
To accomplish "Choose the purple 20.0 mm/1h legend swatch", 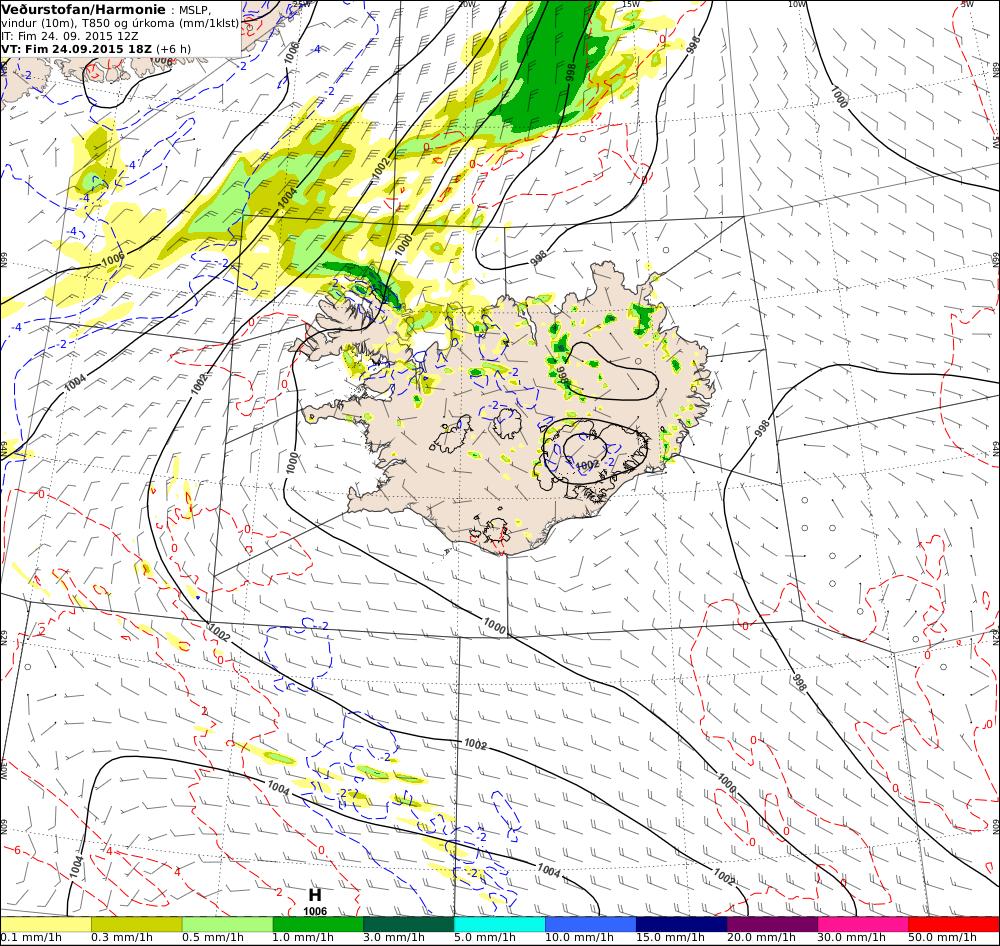I will pos(772,924).
